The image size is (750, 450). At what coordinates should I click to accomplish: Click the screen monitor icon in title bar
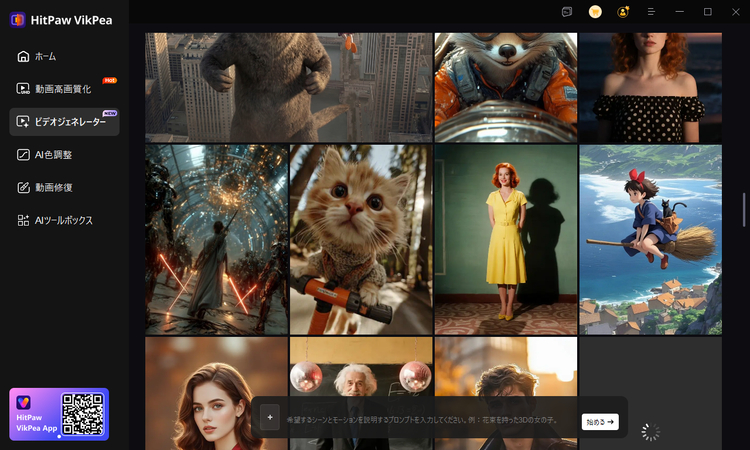pos(567,12)
